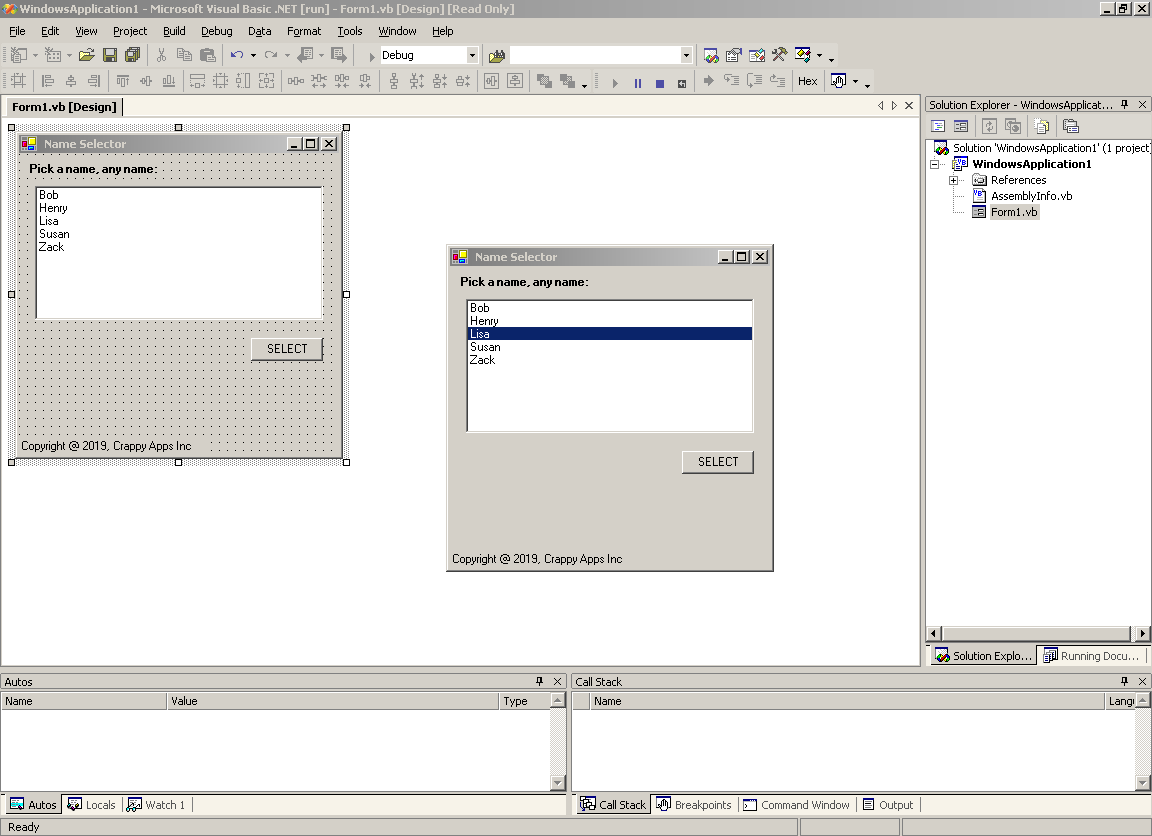This screenshot has width=1152, height=836.
Task: Open the Find combo box dropdown arrow
Action: (685, 55)
